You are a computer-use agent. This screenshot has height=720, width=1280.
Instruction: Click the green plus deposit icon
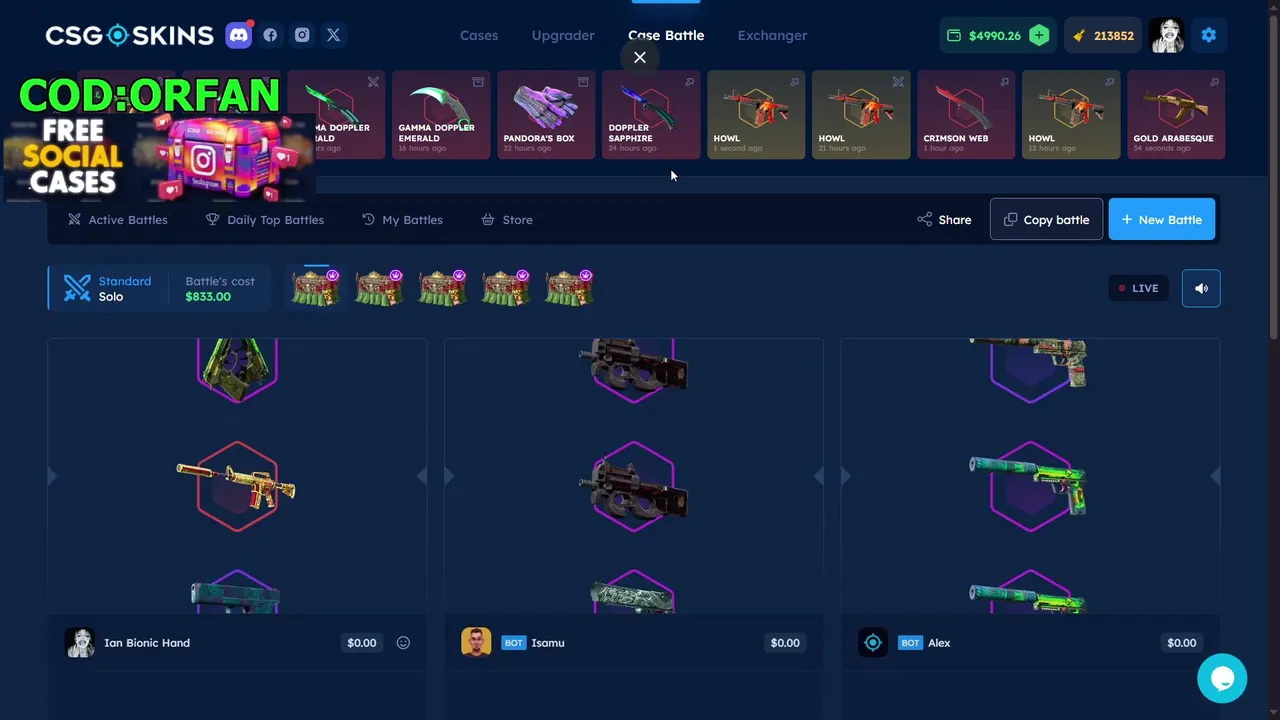point(1039,35)
